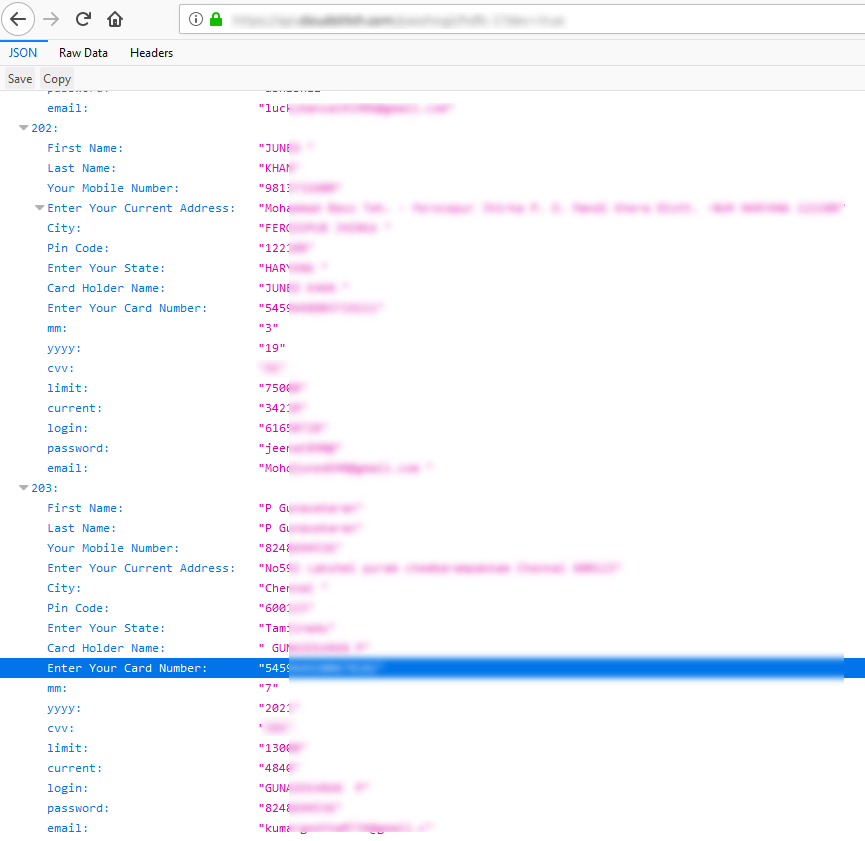Viewport: 865px width, 841px height.
Task: Click the browser back arrow button
Action: pyautogui.click(x=19, y=19)
